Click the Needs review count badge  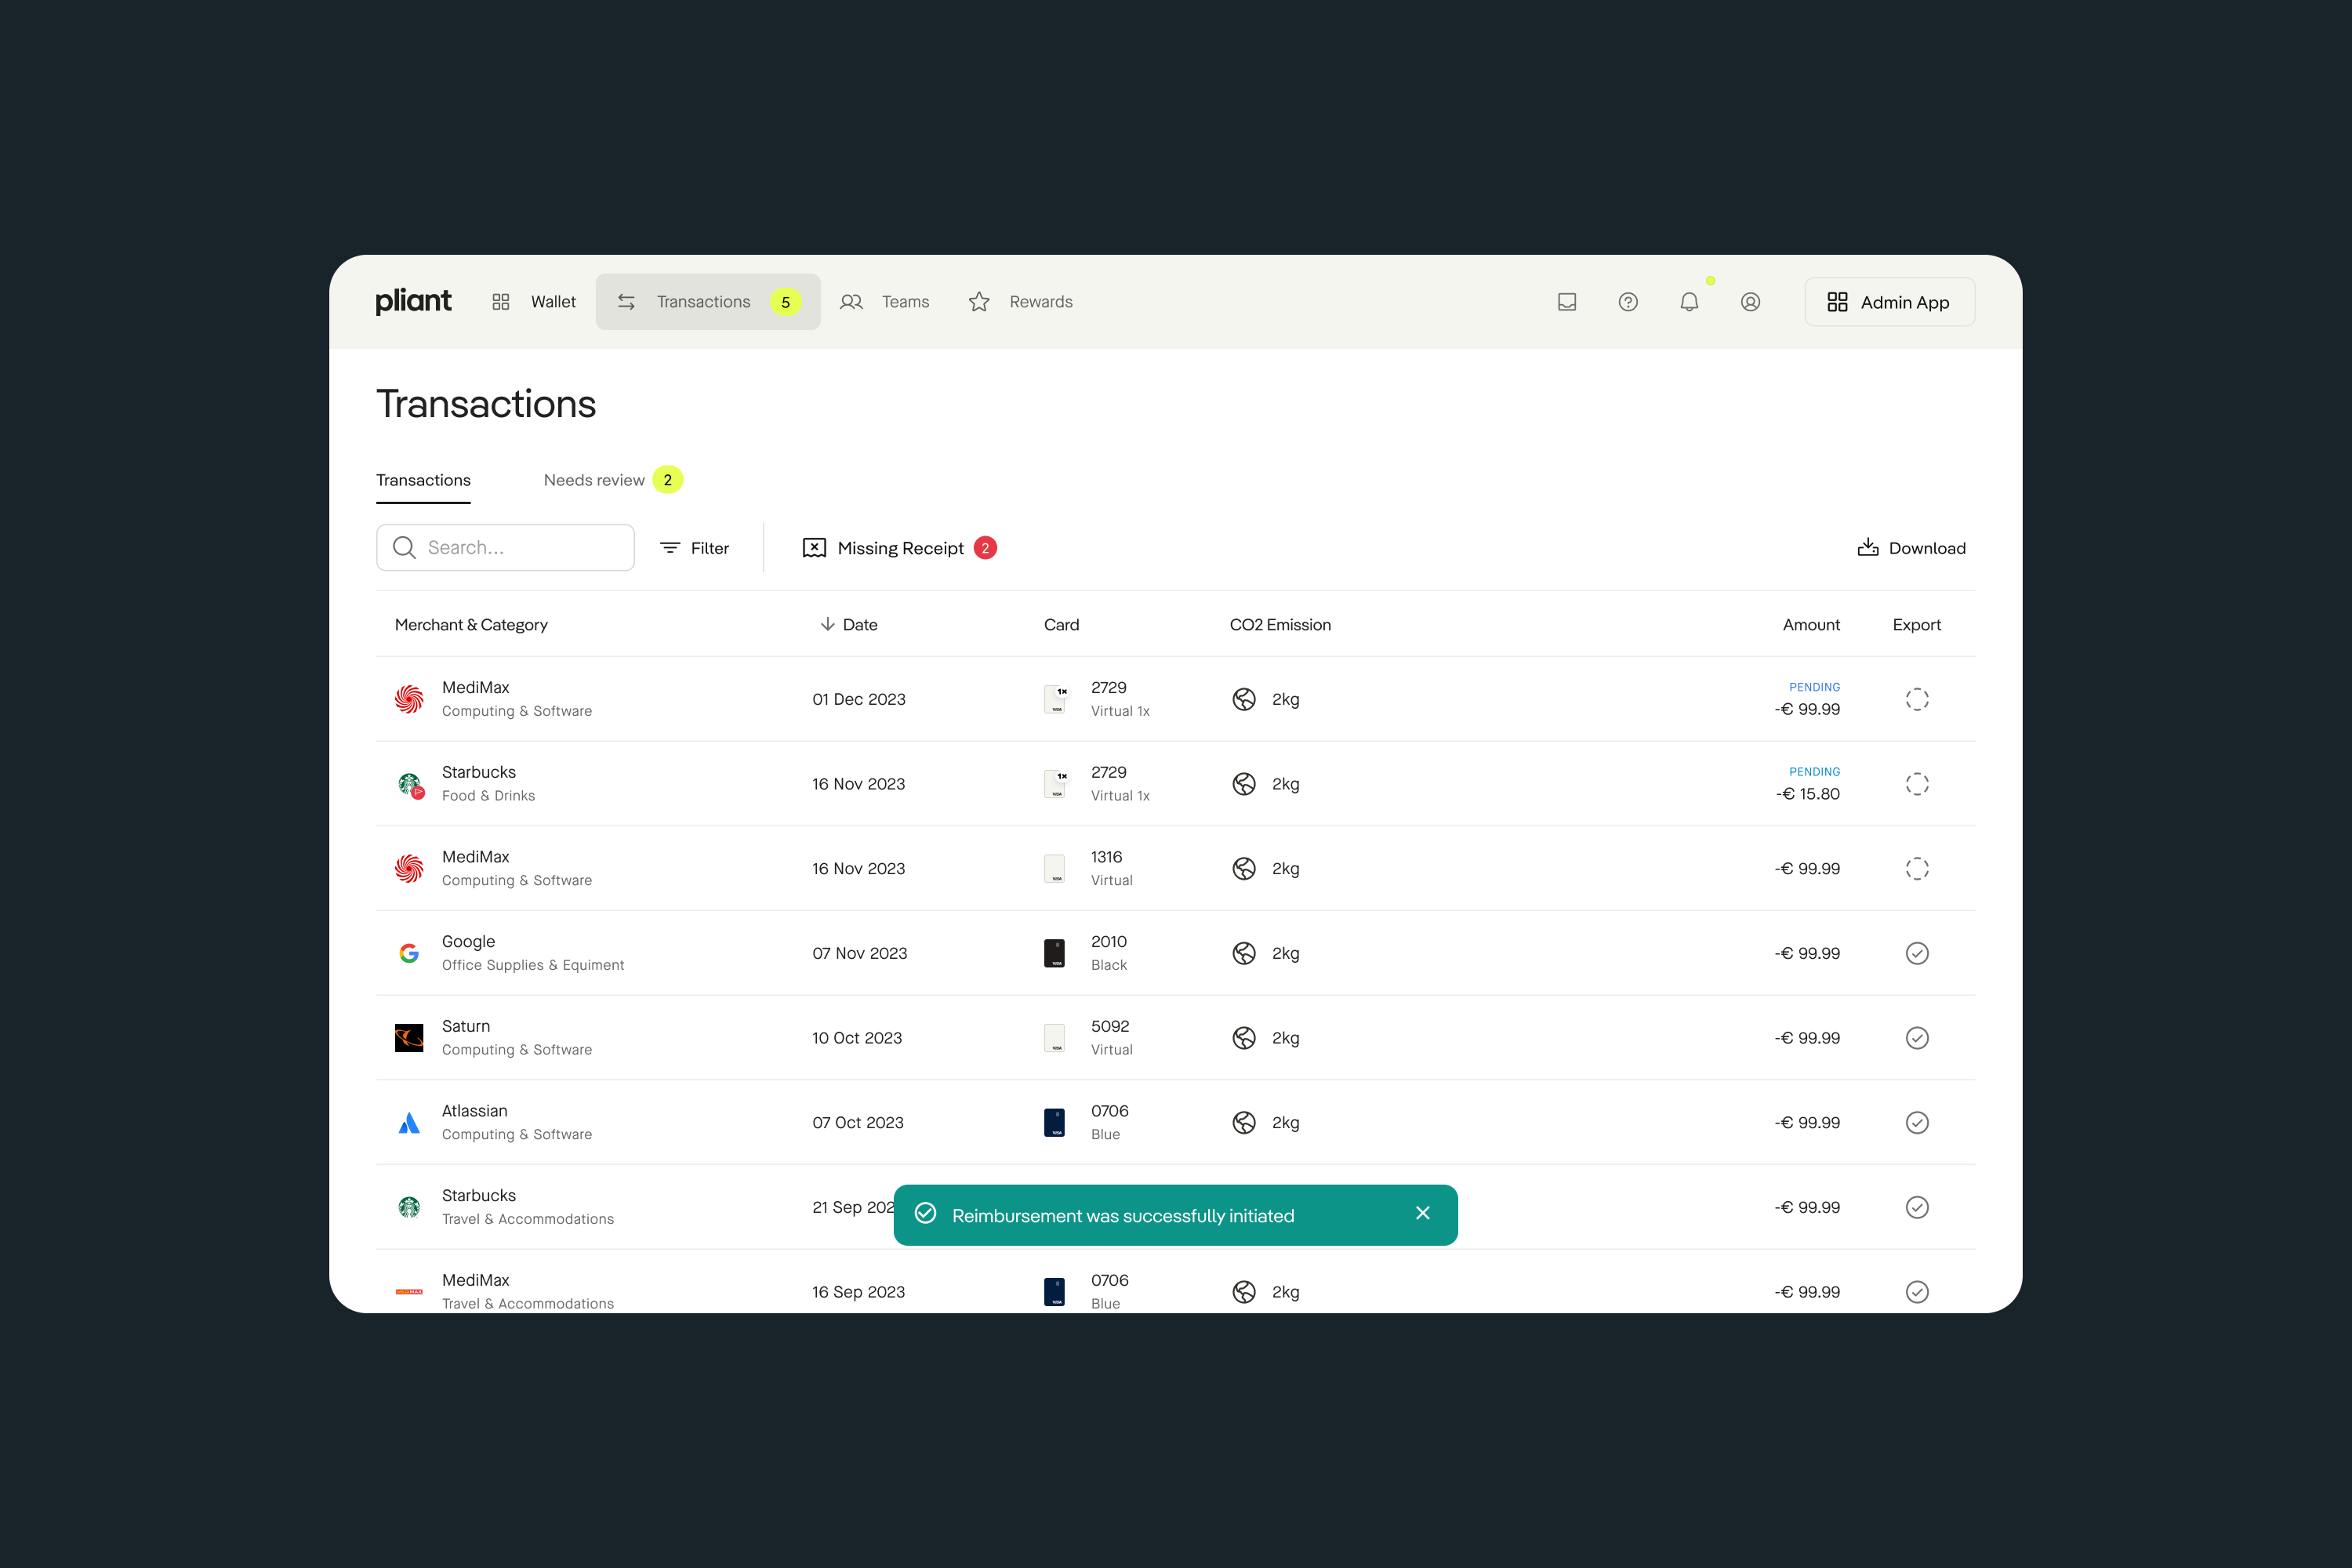pos(668,480)
